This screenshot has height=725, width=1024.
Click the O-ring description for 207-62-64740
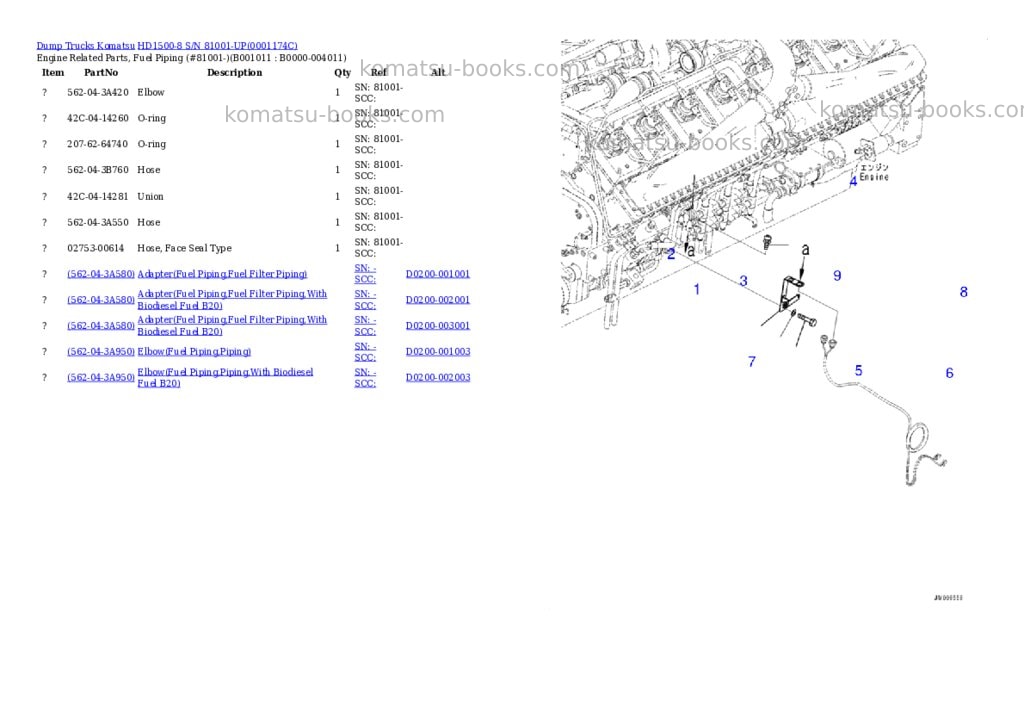coord(152,144)
